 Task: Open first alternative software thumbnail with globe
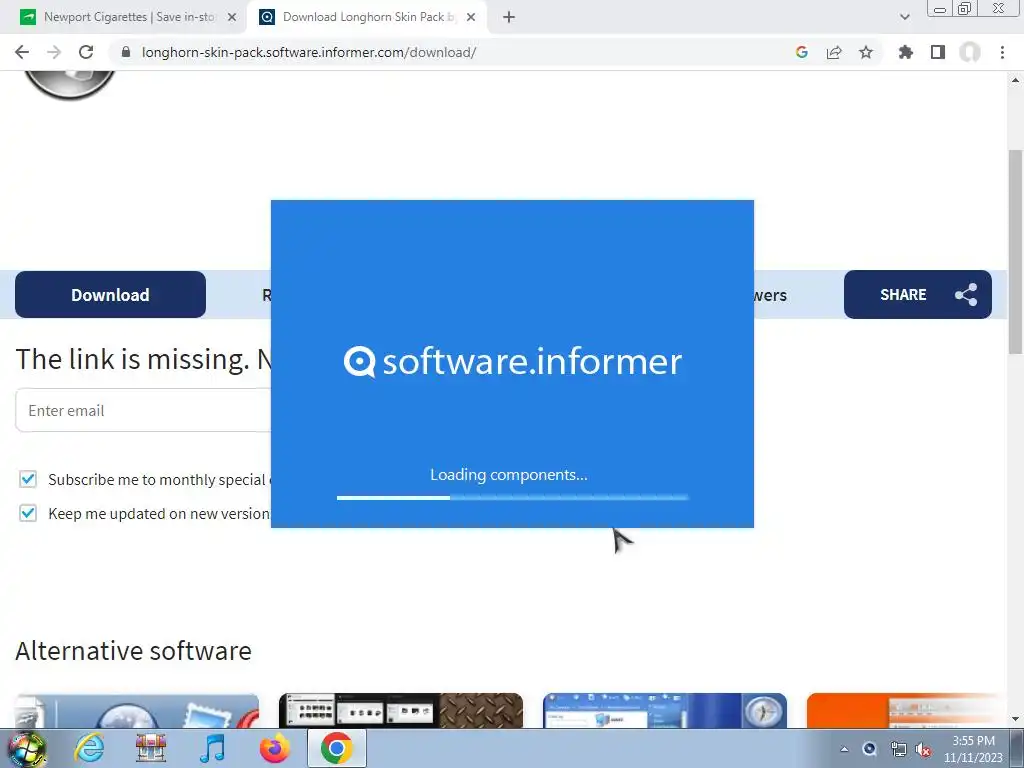coord(137,711)
